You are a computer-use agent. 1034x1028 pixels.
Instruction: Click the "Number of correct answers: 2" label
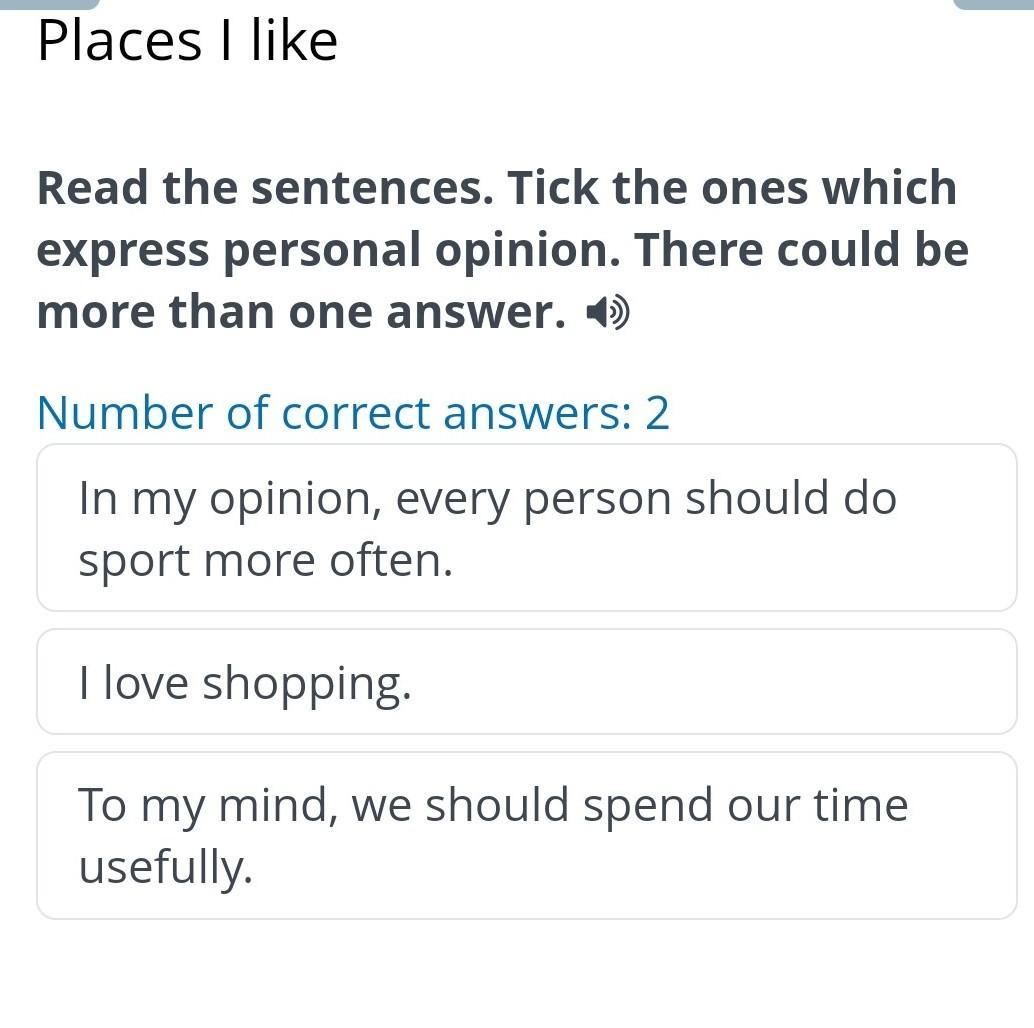coord(353,413)
